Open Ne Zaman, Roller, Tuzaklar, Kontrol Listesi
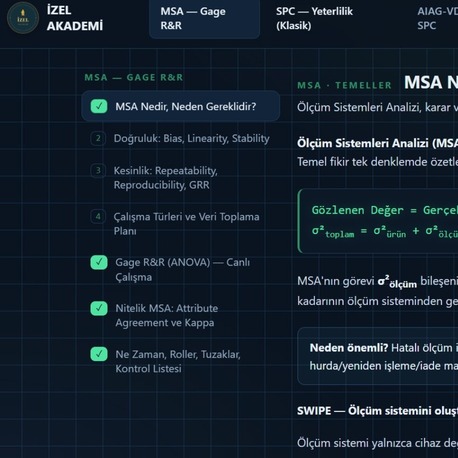 [178, 361]
